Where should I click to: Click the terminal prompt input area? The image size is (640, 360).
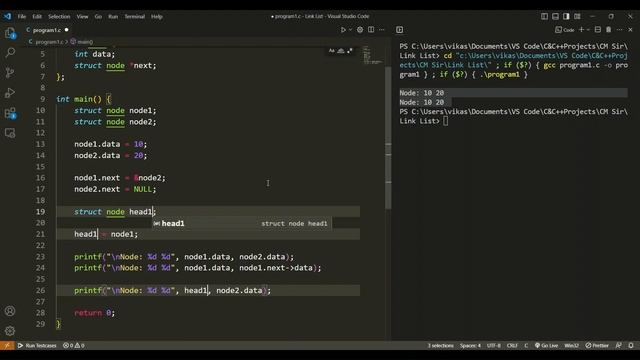click(446, 121)
